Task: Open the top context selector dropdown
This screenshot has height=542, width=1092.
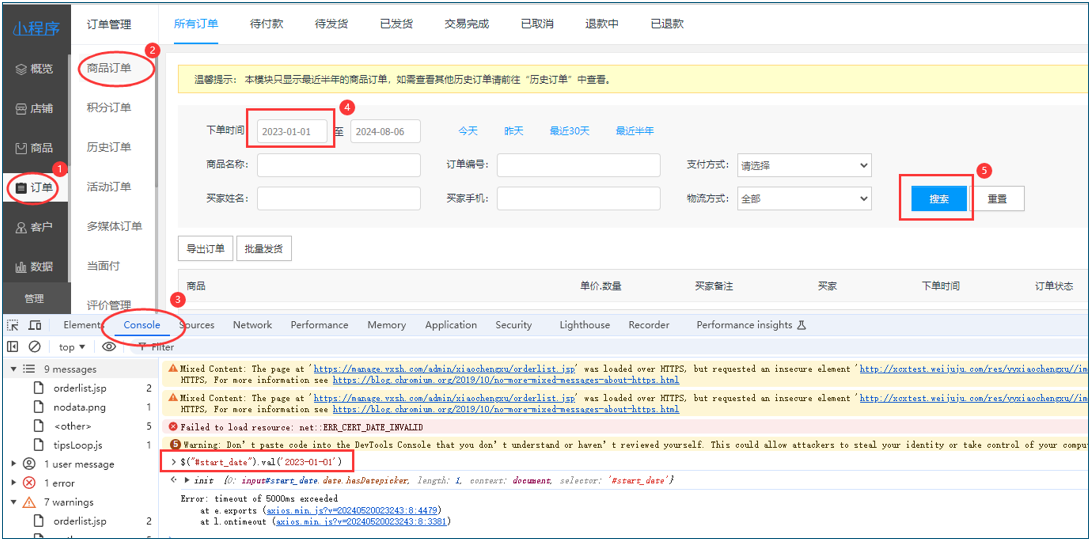Action: (x=72, y=347)
